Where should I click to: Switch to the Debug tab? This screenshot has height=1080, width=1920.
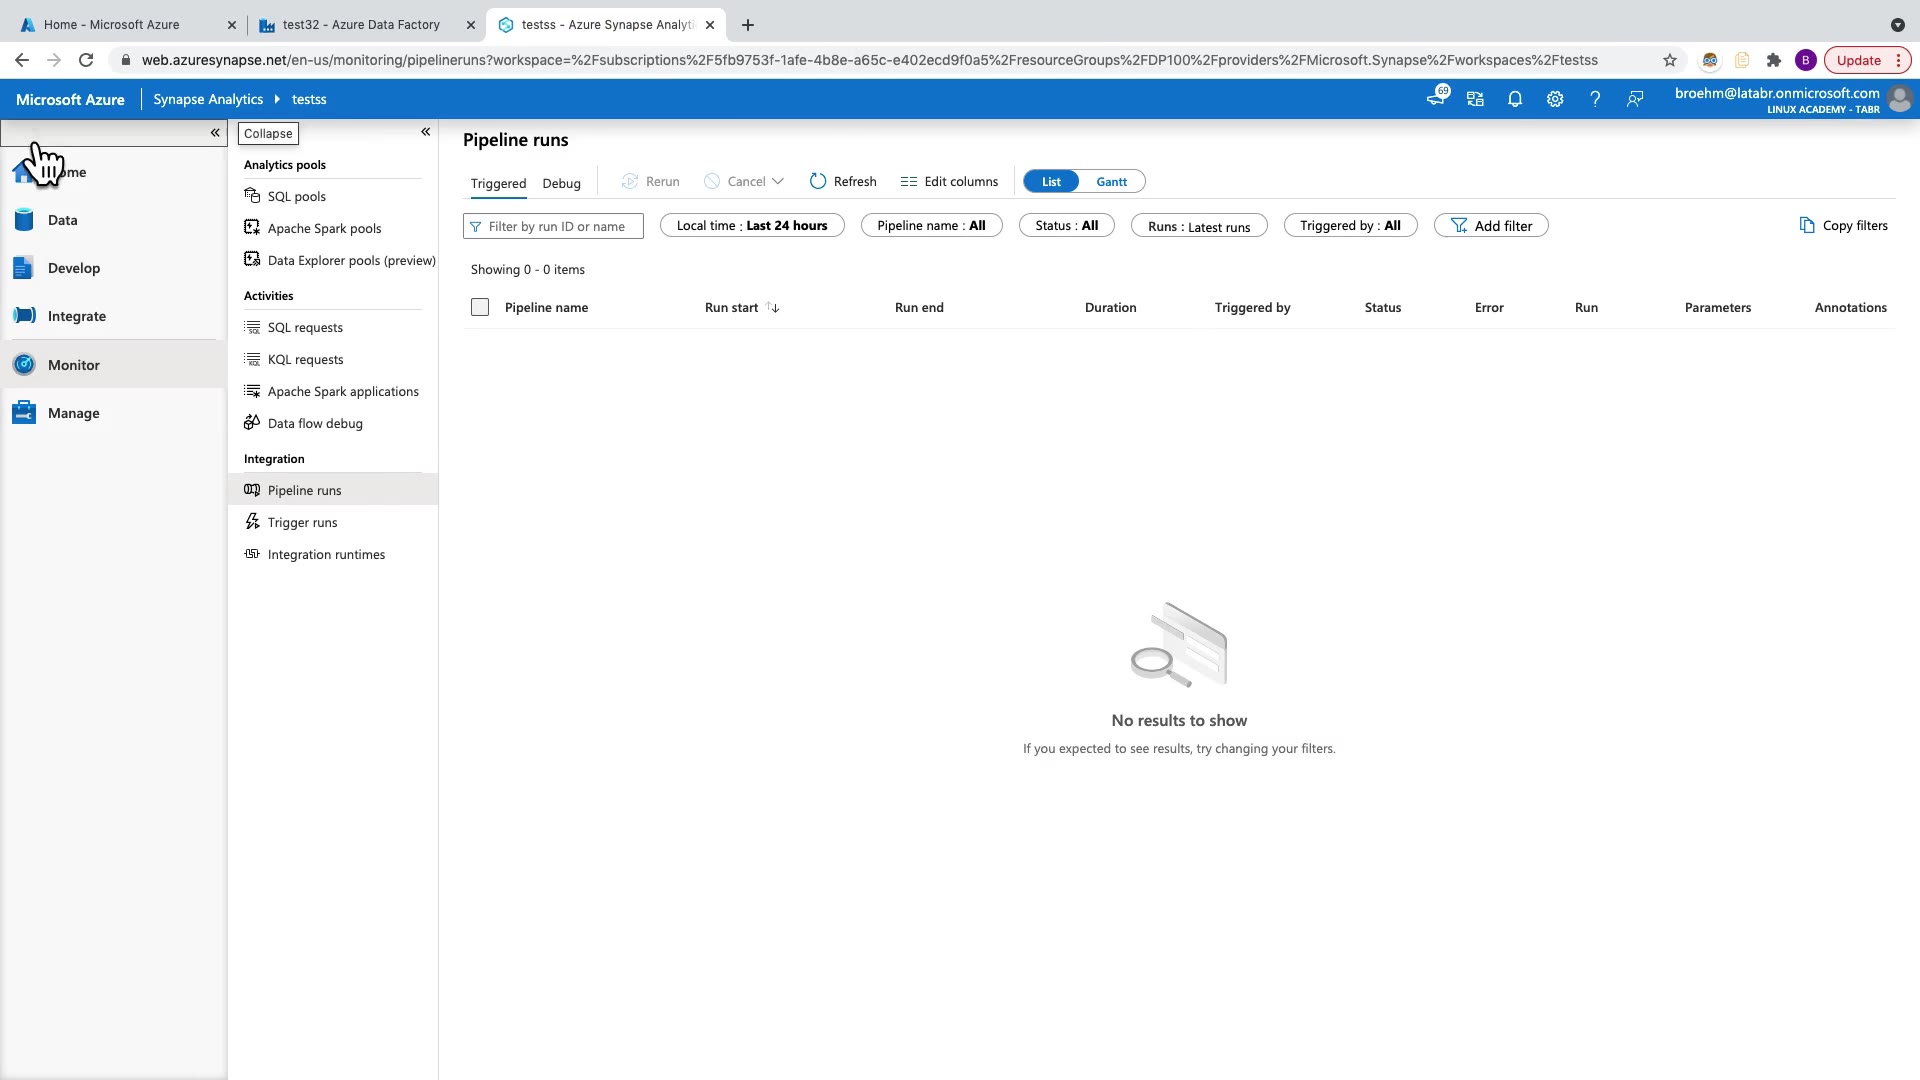click(561, 183)
